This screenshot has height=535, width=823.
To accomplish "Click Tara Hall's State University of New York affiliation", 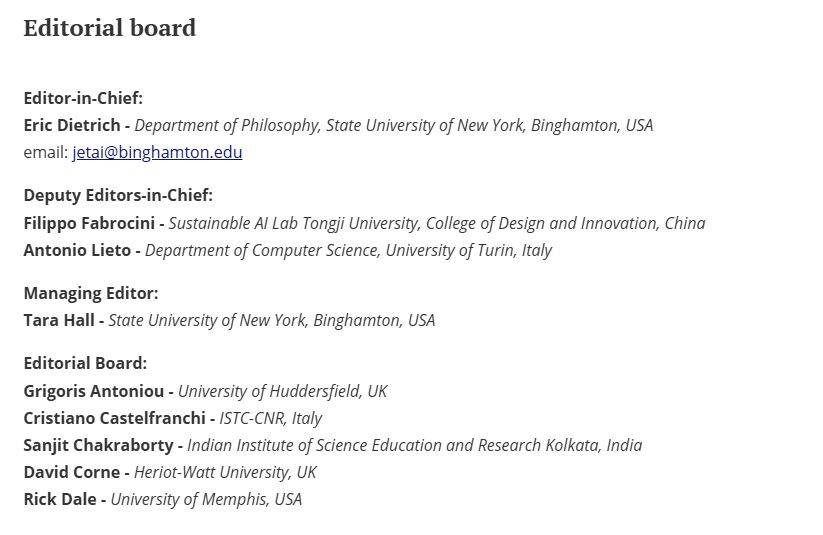I will click(x=272, y=320).
